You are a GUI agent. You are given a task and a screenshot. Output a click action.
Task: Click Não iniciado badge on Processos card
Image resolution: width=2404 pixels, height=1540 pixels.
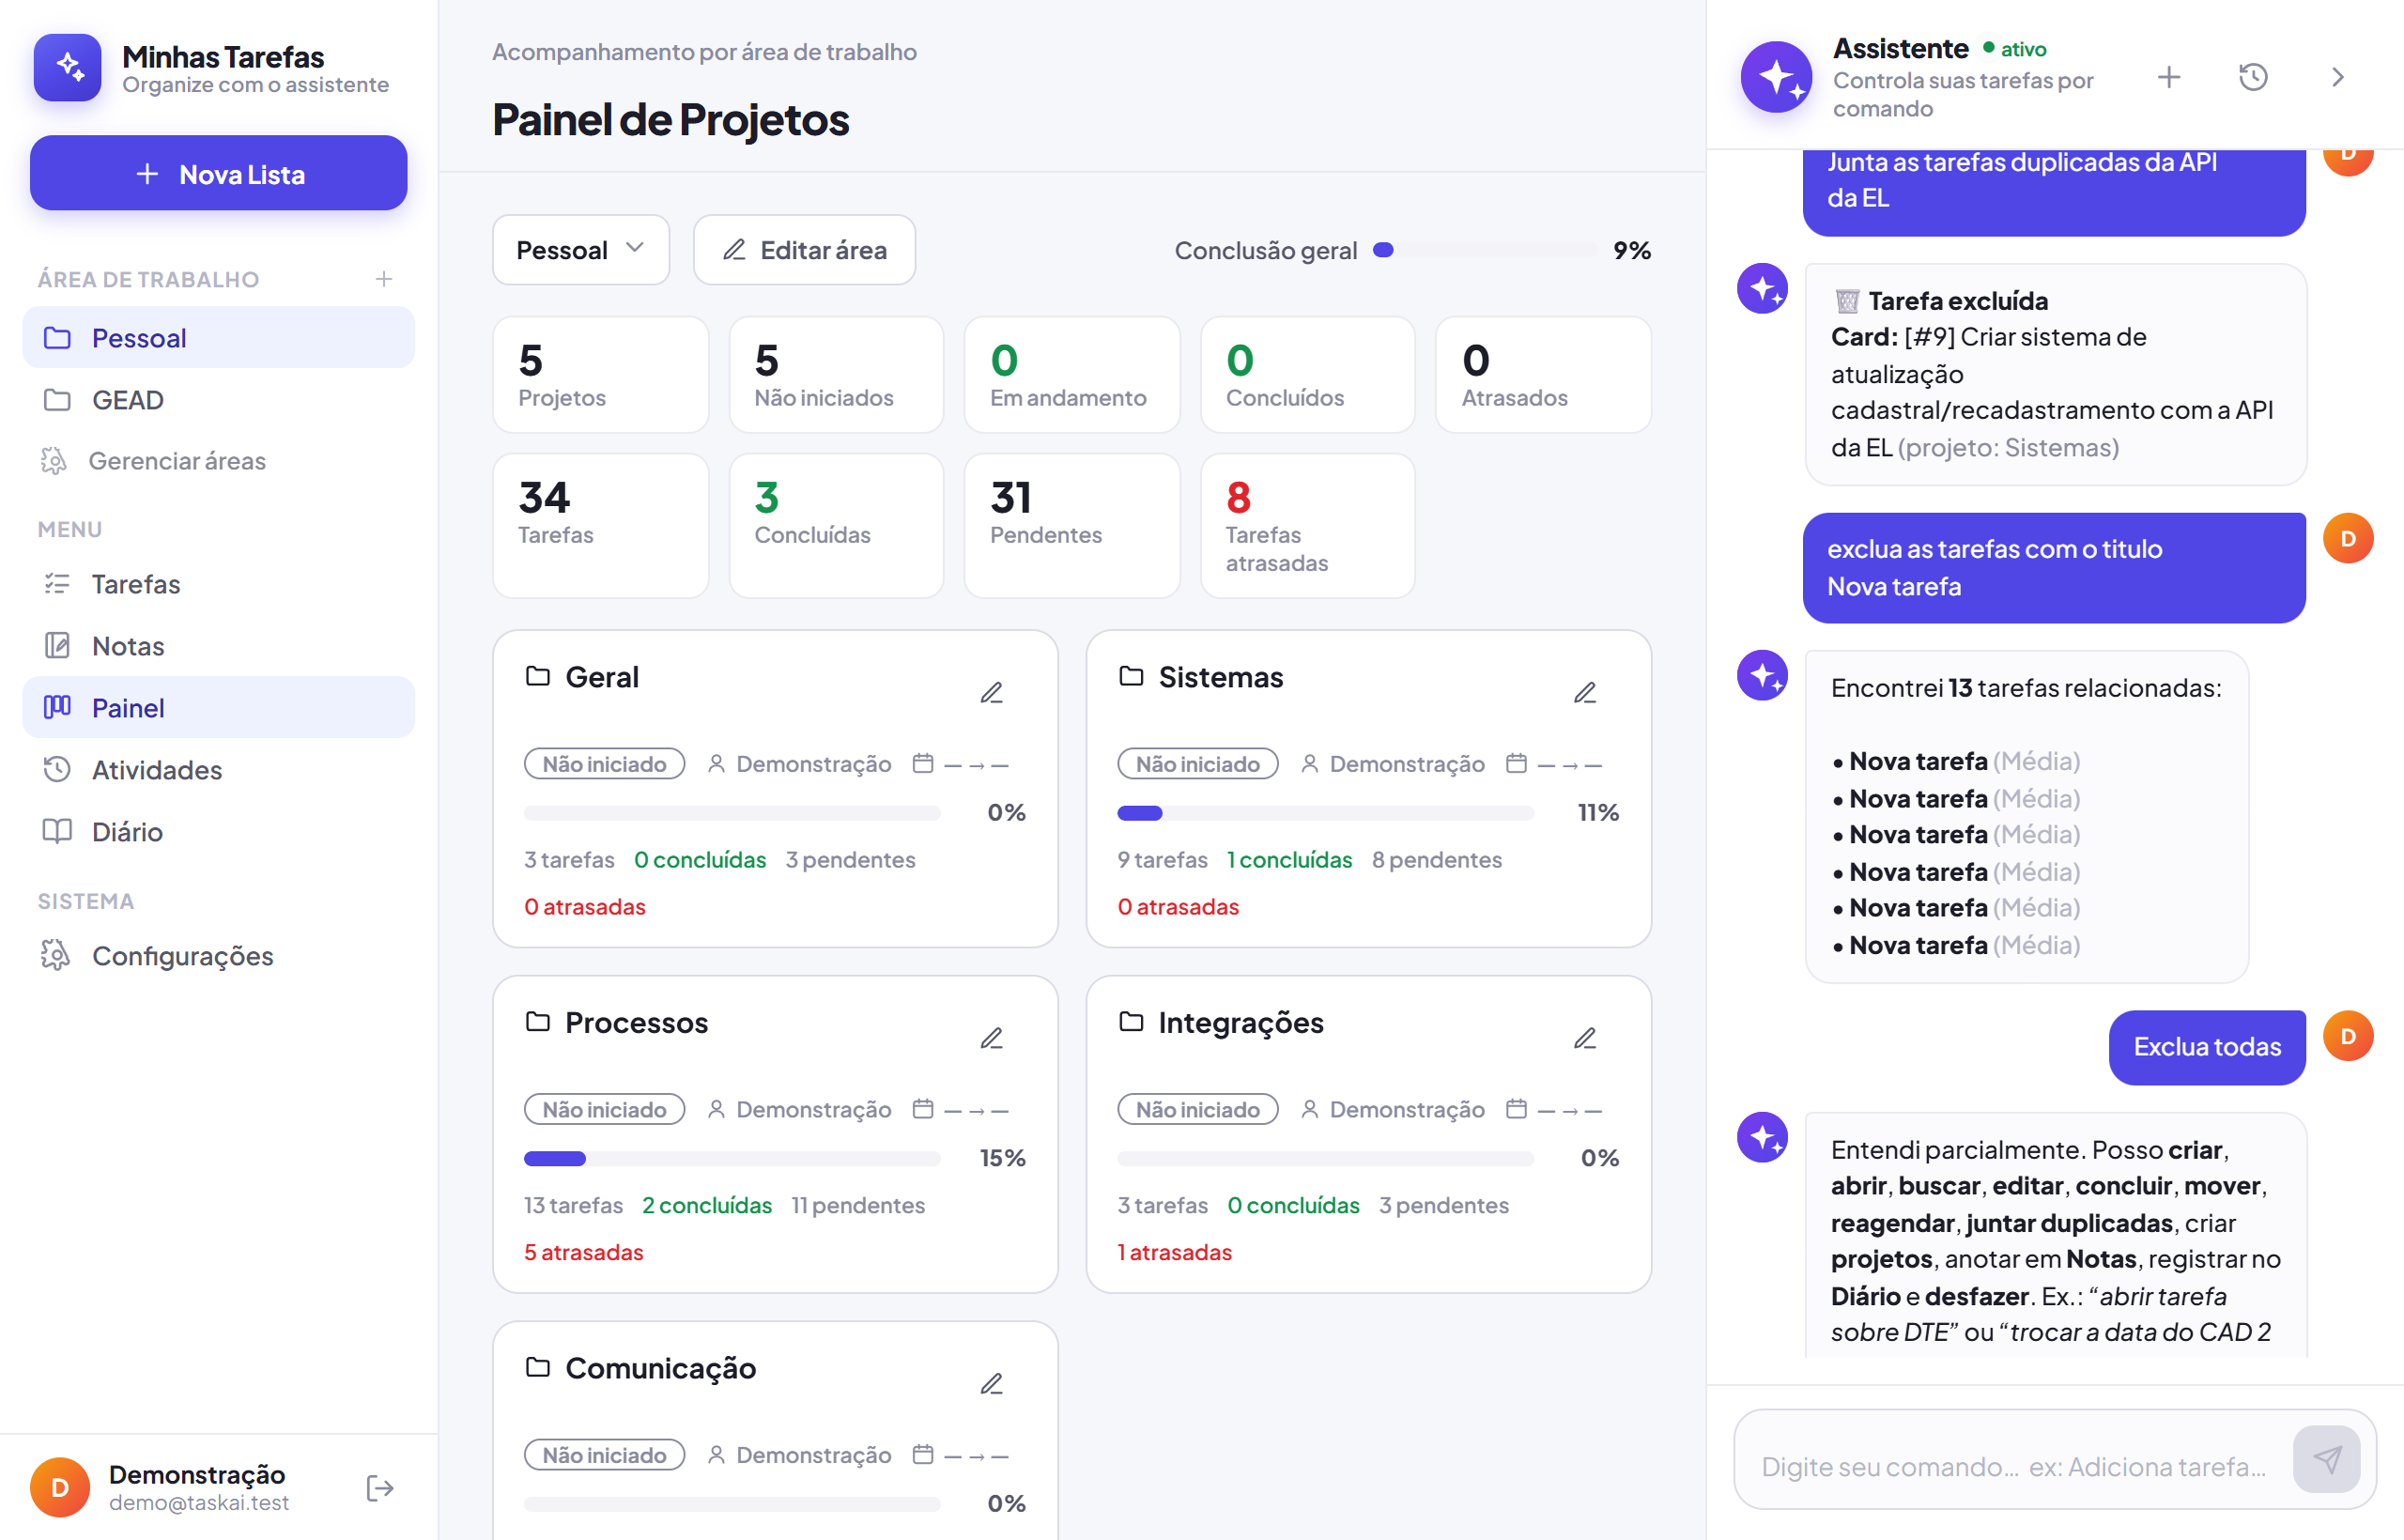pos(604,1109)
